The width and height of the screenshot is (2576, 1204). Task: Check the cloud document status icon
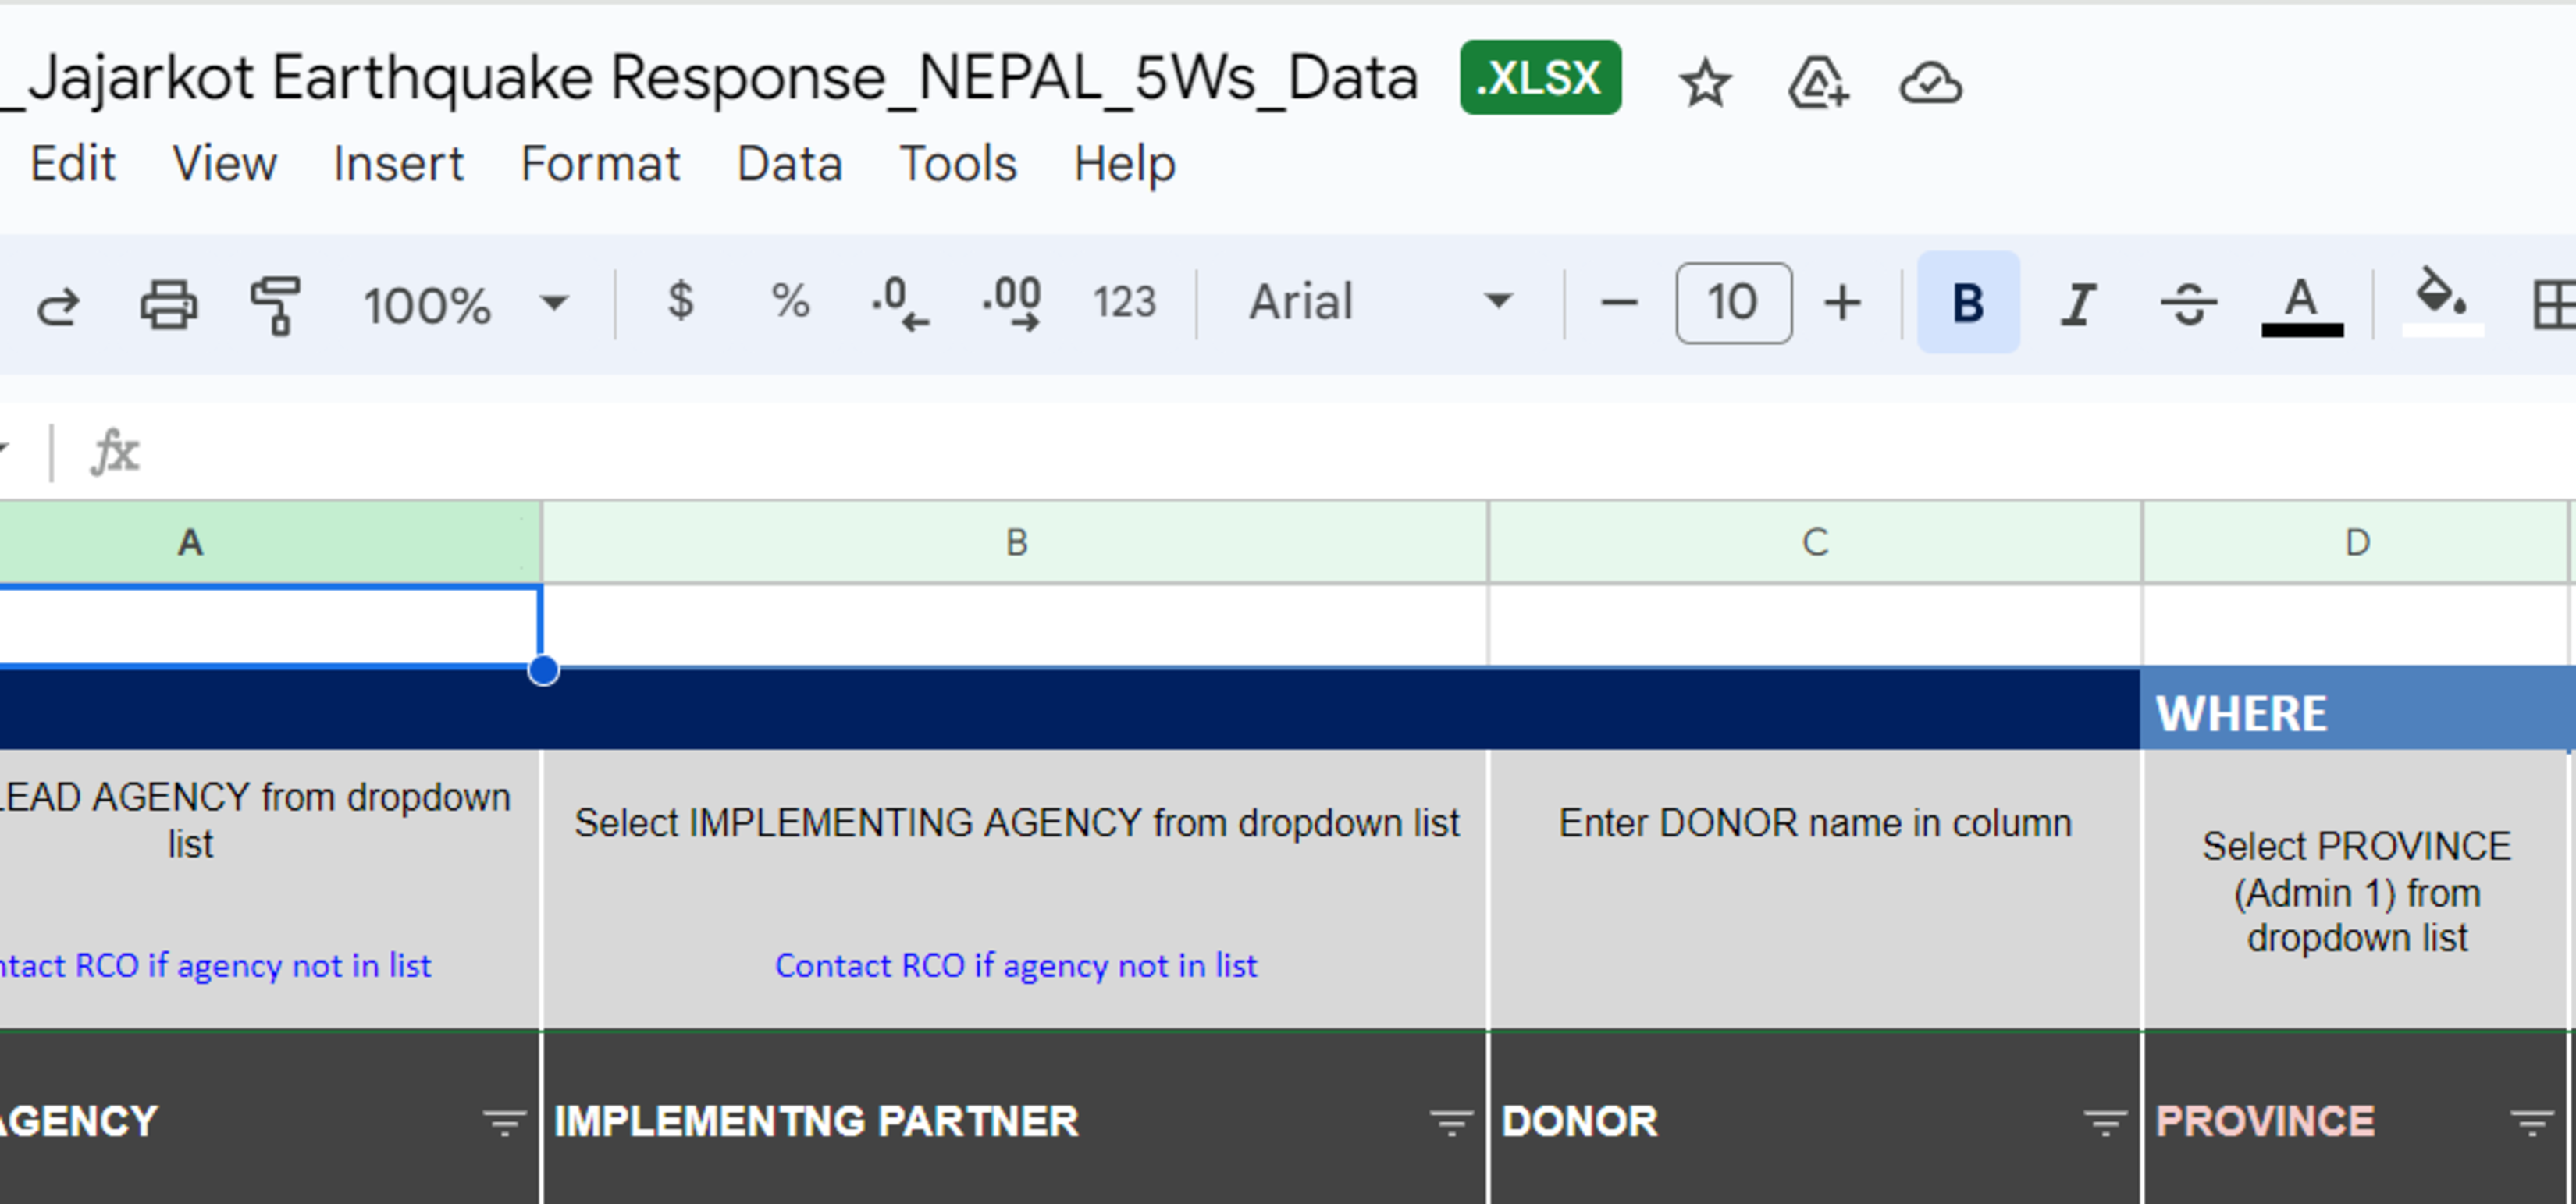(1930, 81)
